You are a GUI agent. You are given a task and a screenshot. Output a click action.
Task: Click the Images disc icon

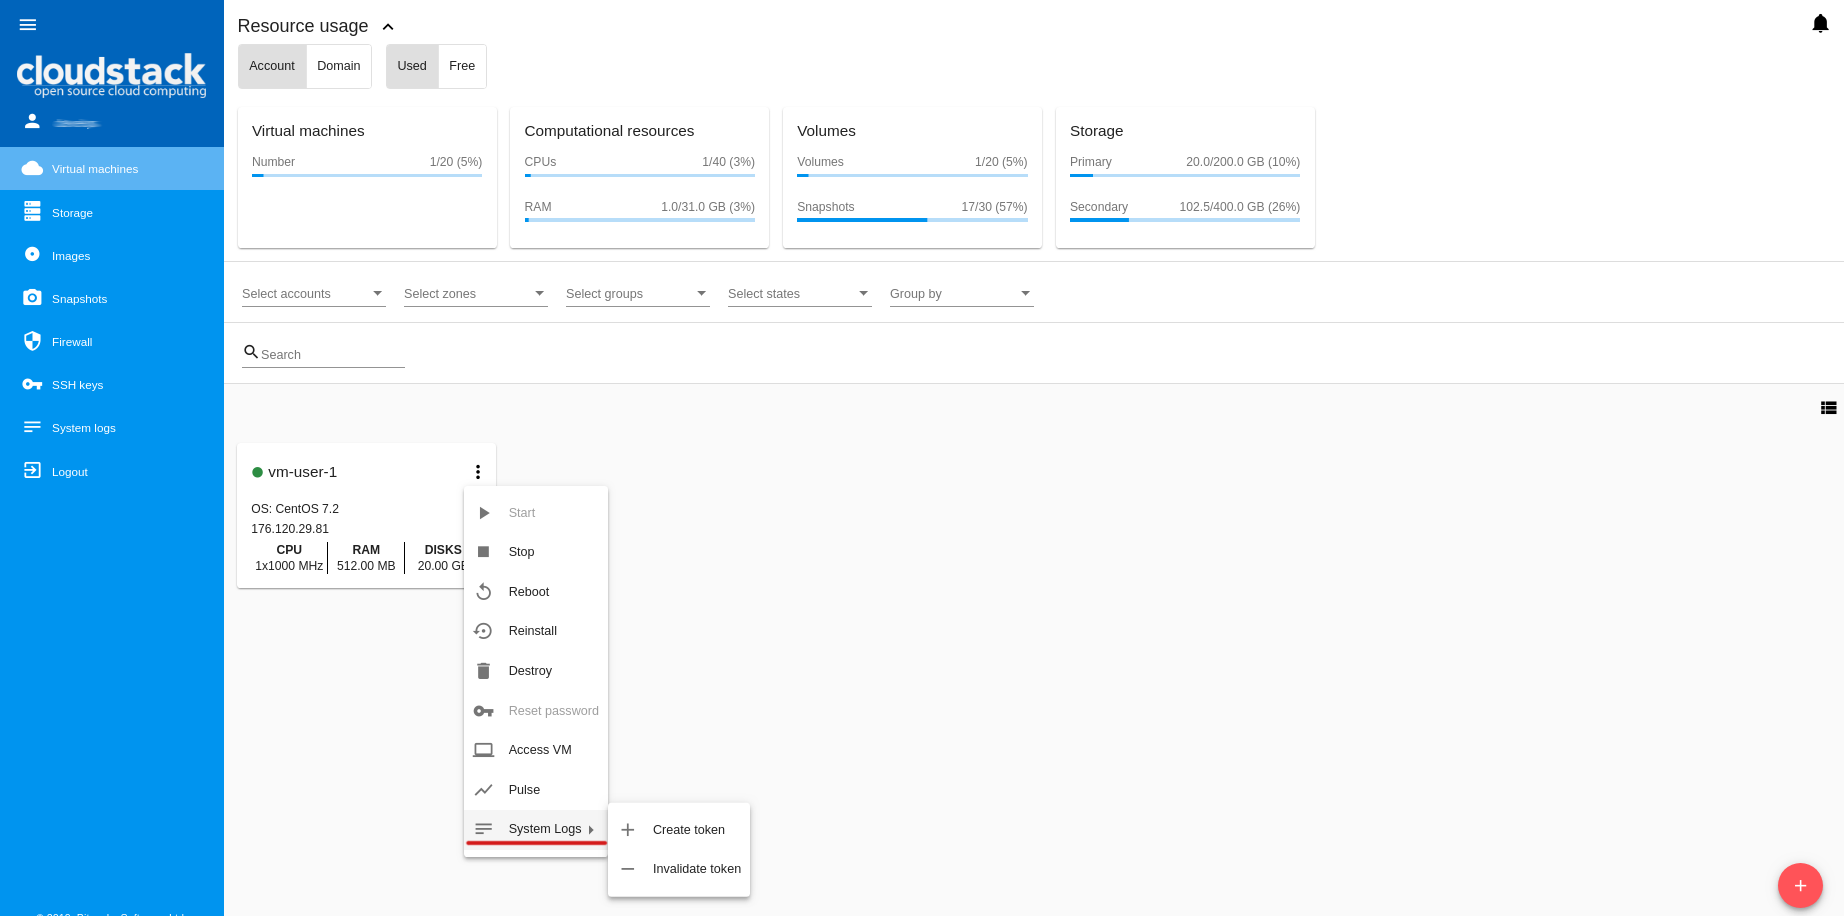(x=32, y=254)
